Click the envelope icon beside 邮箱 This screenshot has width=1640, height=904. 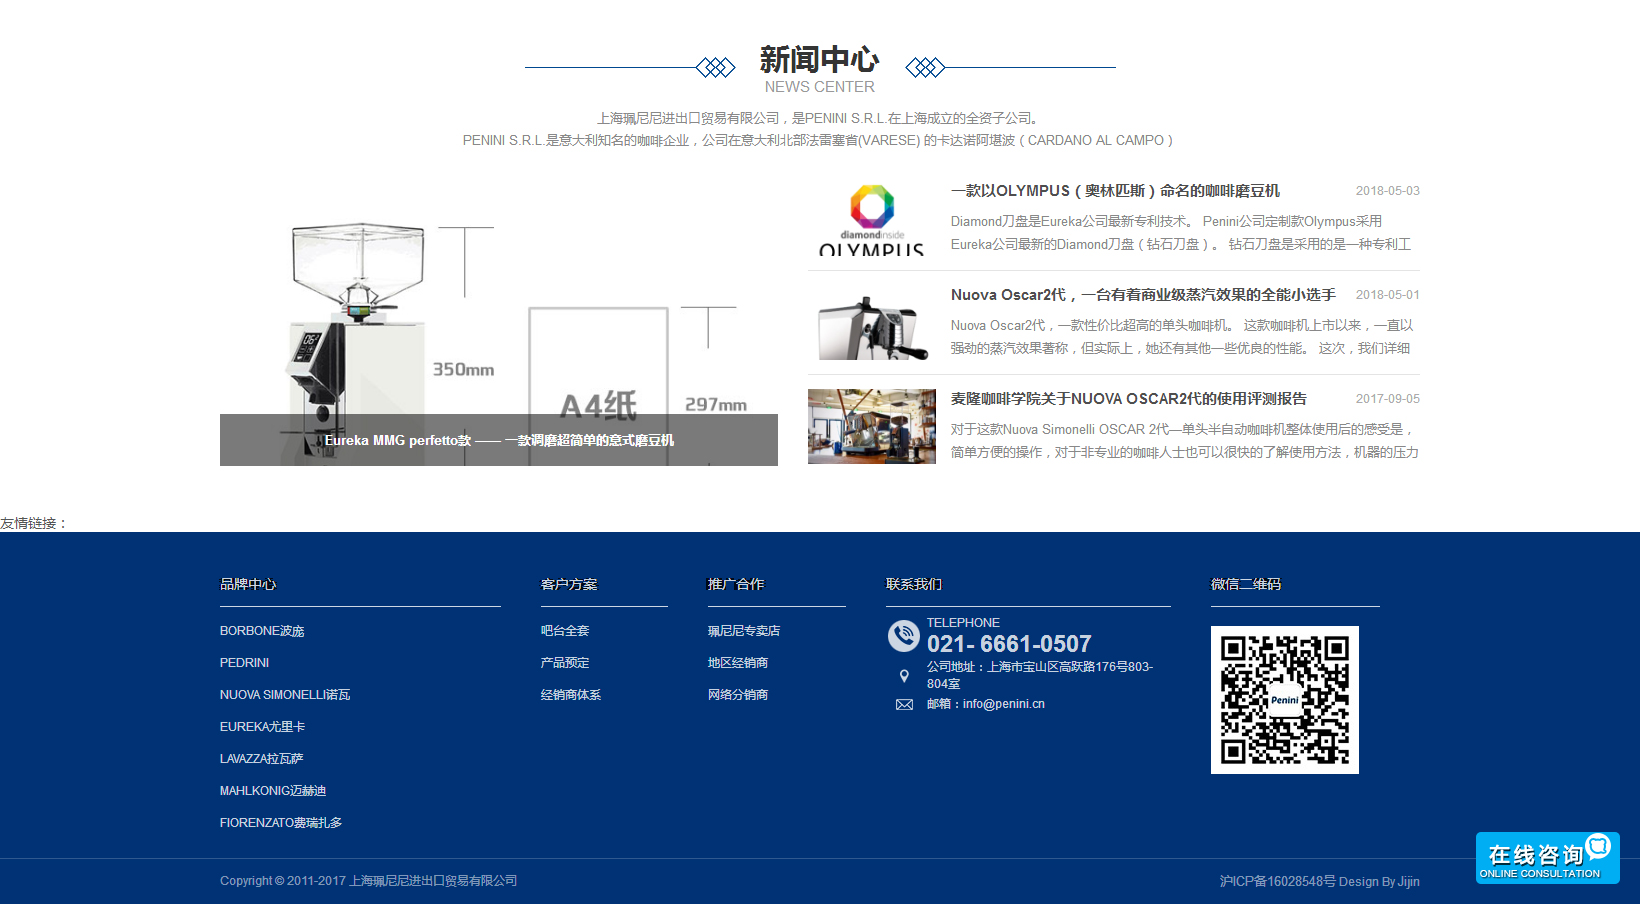coord(904,705)
